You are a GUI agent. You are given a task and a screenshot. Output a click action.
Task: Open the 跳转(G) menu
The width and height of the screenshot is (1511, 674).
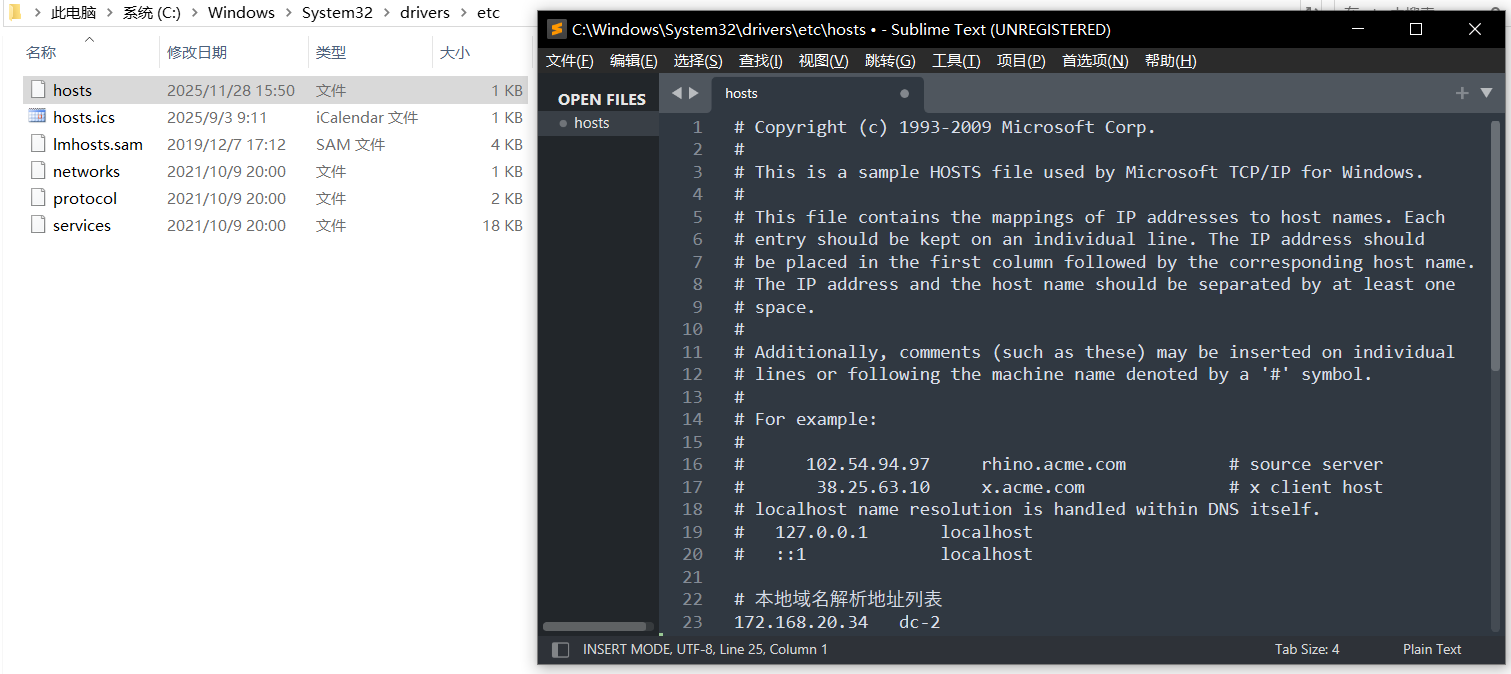pos(890,61)
